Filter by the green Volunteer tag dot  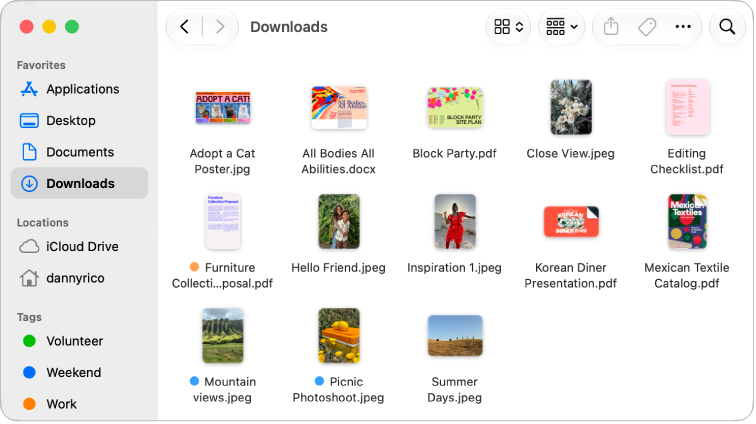[29, 341]
